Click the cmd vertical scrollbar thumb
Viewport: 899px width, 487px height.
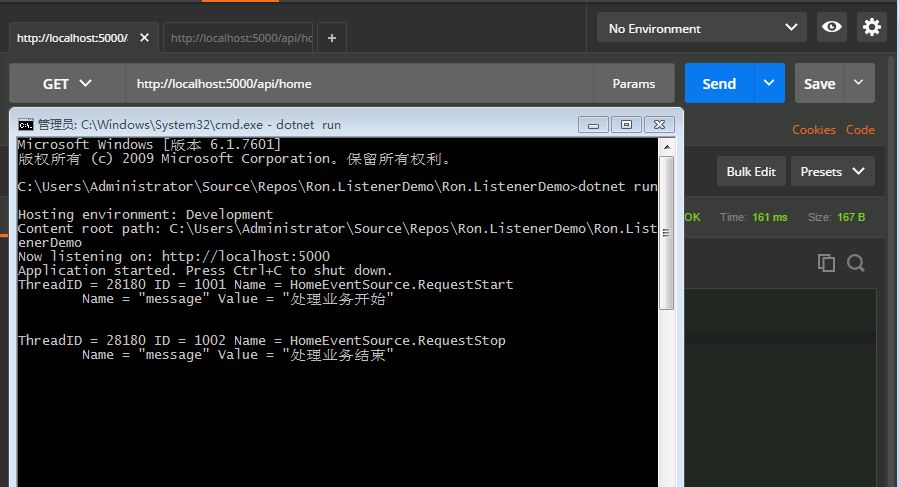tap(666, 232)
